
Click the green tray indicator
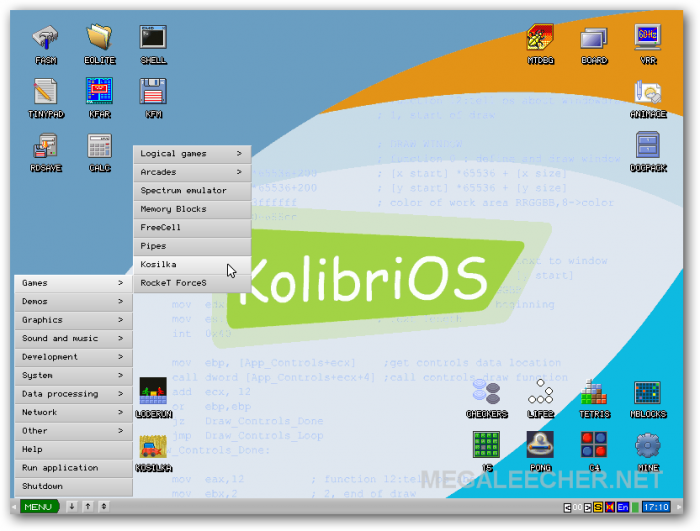pos(635,507)
